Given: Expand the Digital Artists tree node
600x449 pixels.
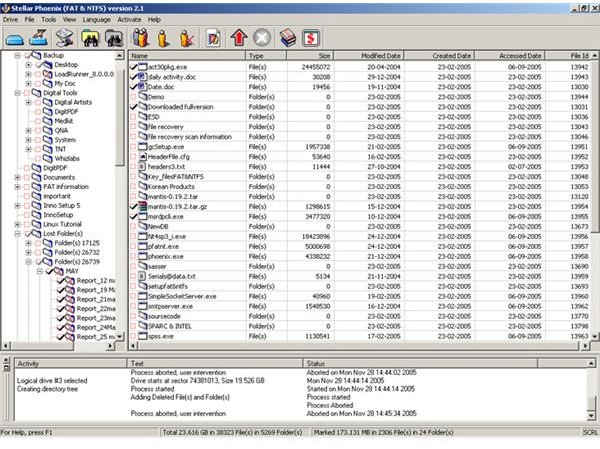Looking at the screenshot, I should tap(28, 102).
